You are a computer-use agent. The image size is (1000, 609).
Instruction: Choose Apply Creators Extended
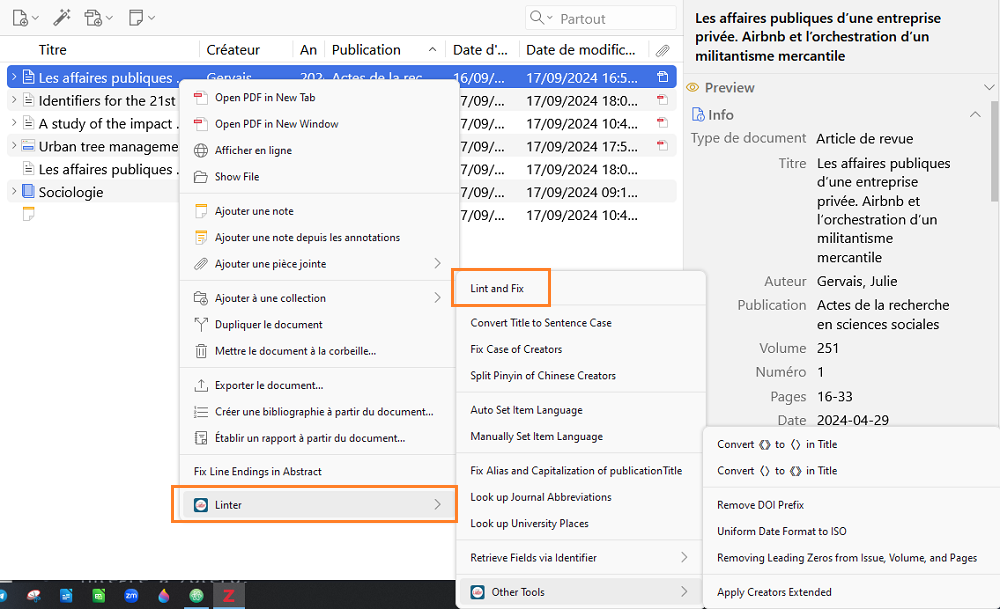pos(774,592)
